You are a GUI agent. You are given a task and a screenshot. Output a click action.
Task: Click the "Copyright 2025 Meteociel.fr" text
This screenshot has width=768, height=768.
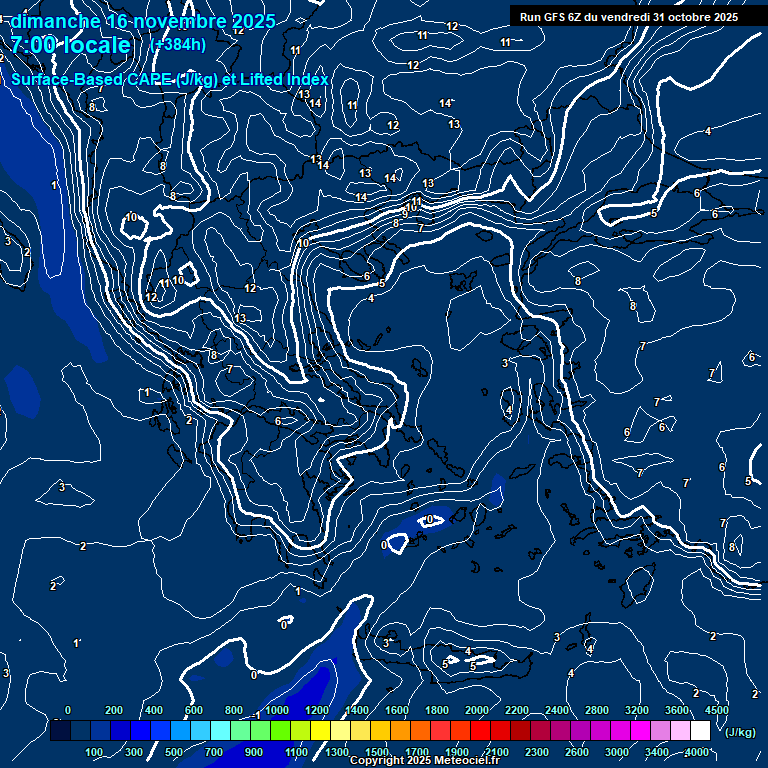click(425, 760)
